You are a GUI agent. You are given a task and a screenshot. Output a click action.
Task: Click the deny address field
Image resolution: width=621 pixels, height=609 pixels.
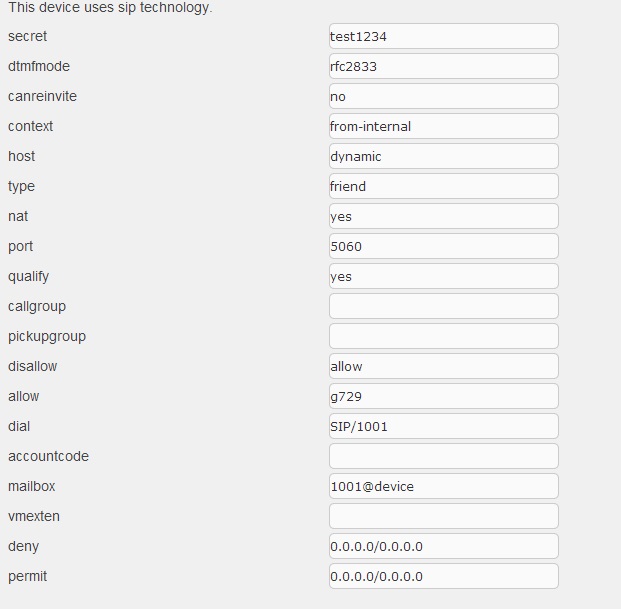(443, 547)
